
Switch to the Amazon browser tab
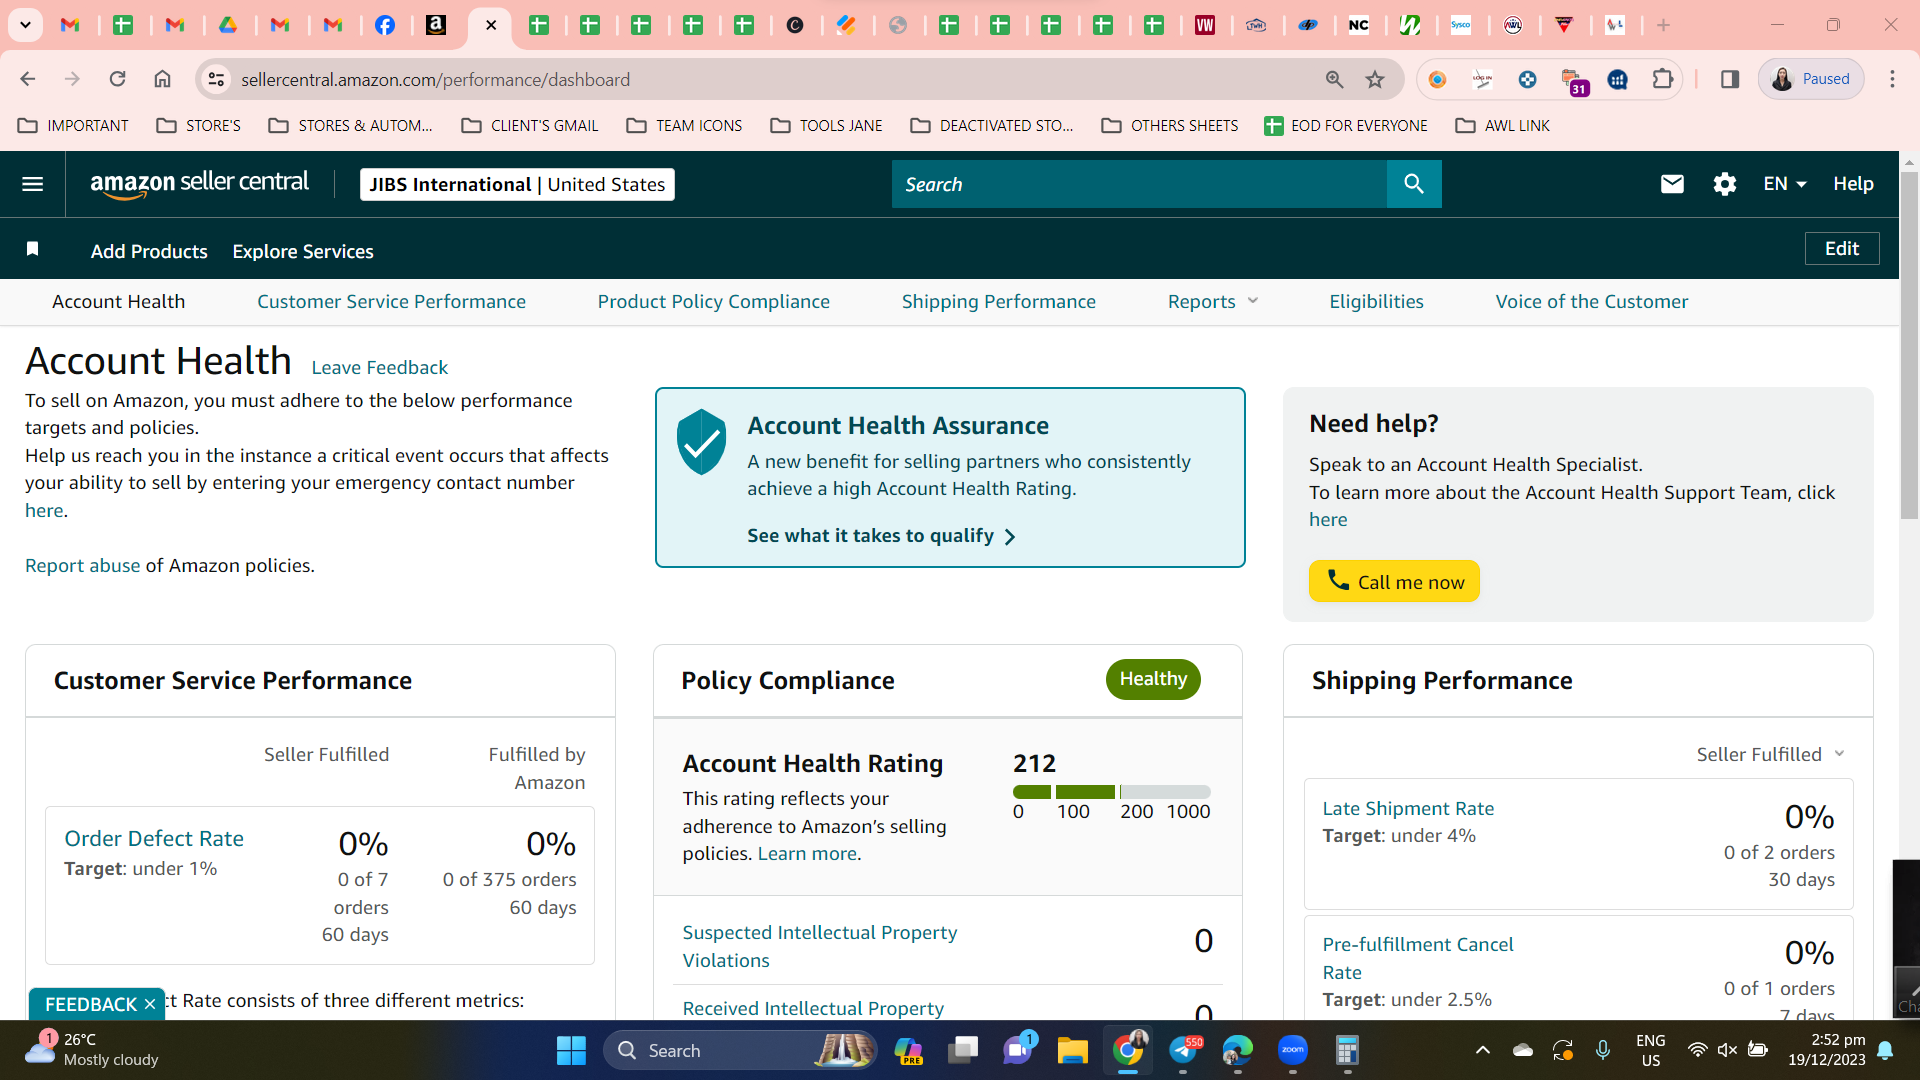[x=436, y=26]
